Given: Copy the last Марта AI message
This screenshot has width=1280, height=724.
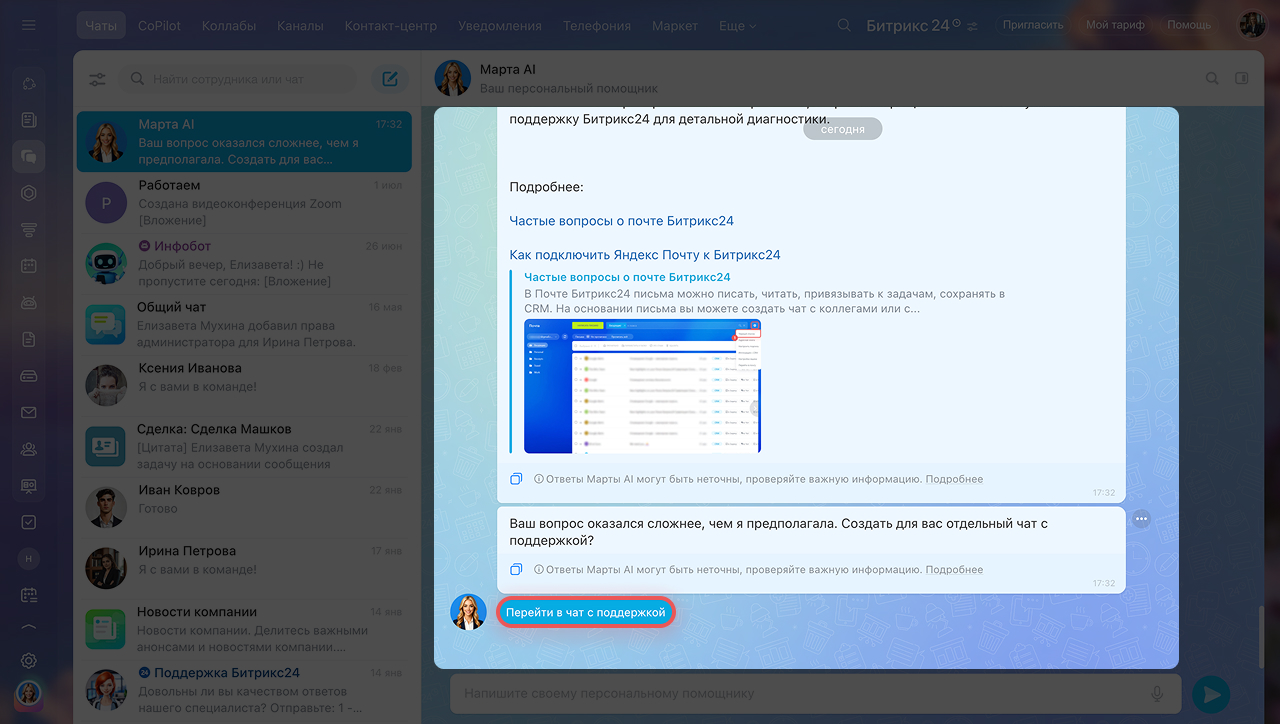Looking at the screenshot, I should [x=516, y=570].
